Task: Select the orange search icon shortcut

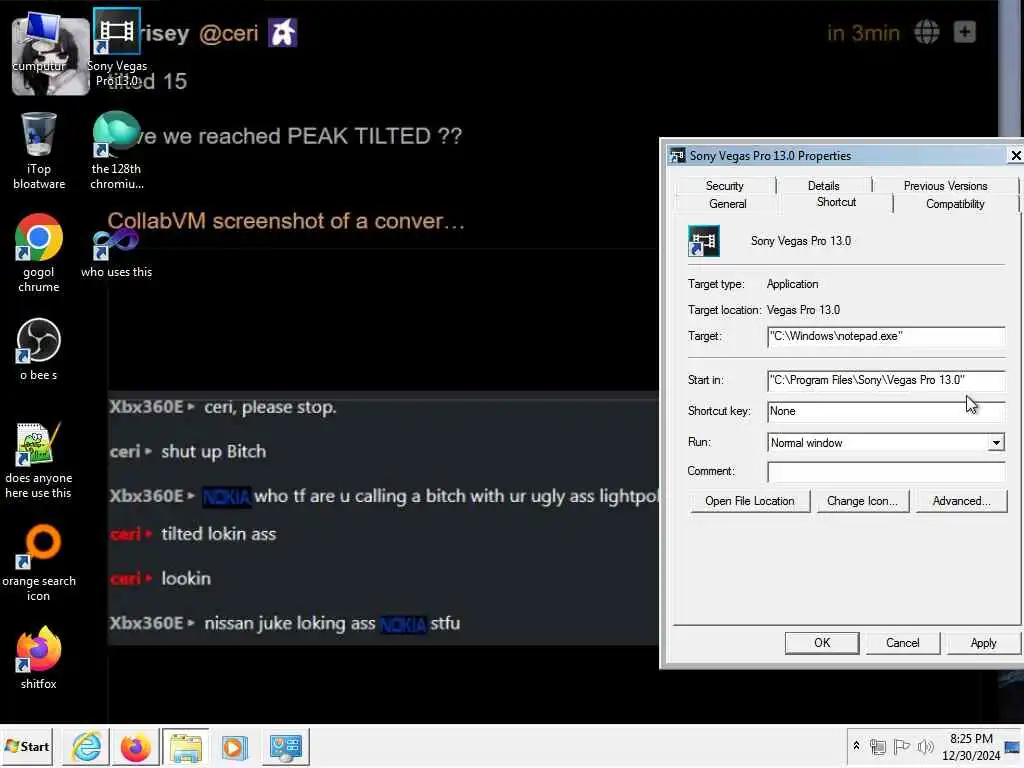Action: [x=39, y=563]
